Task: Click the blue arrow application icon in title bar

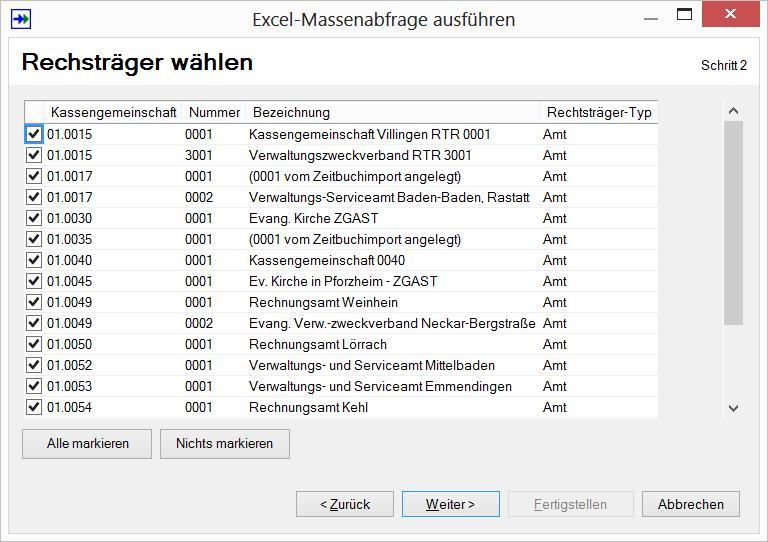Action: click(21, 19)
